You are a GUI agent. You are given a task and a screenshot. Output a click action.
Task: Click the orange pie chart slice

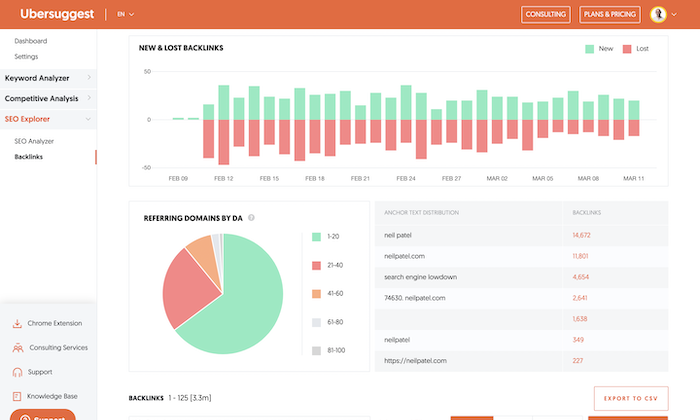coord(206,254)
